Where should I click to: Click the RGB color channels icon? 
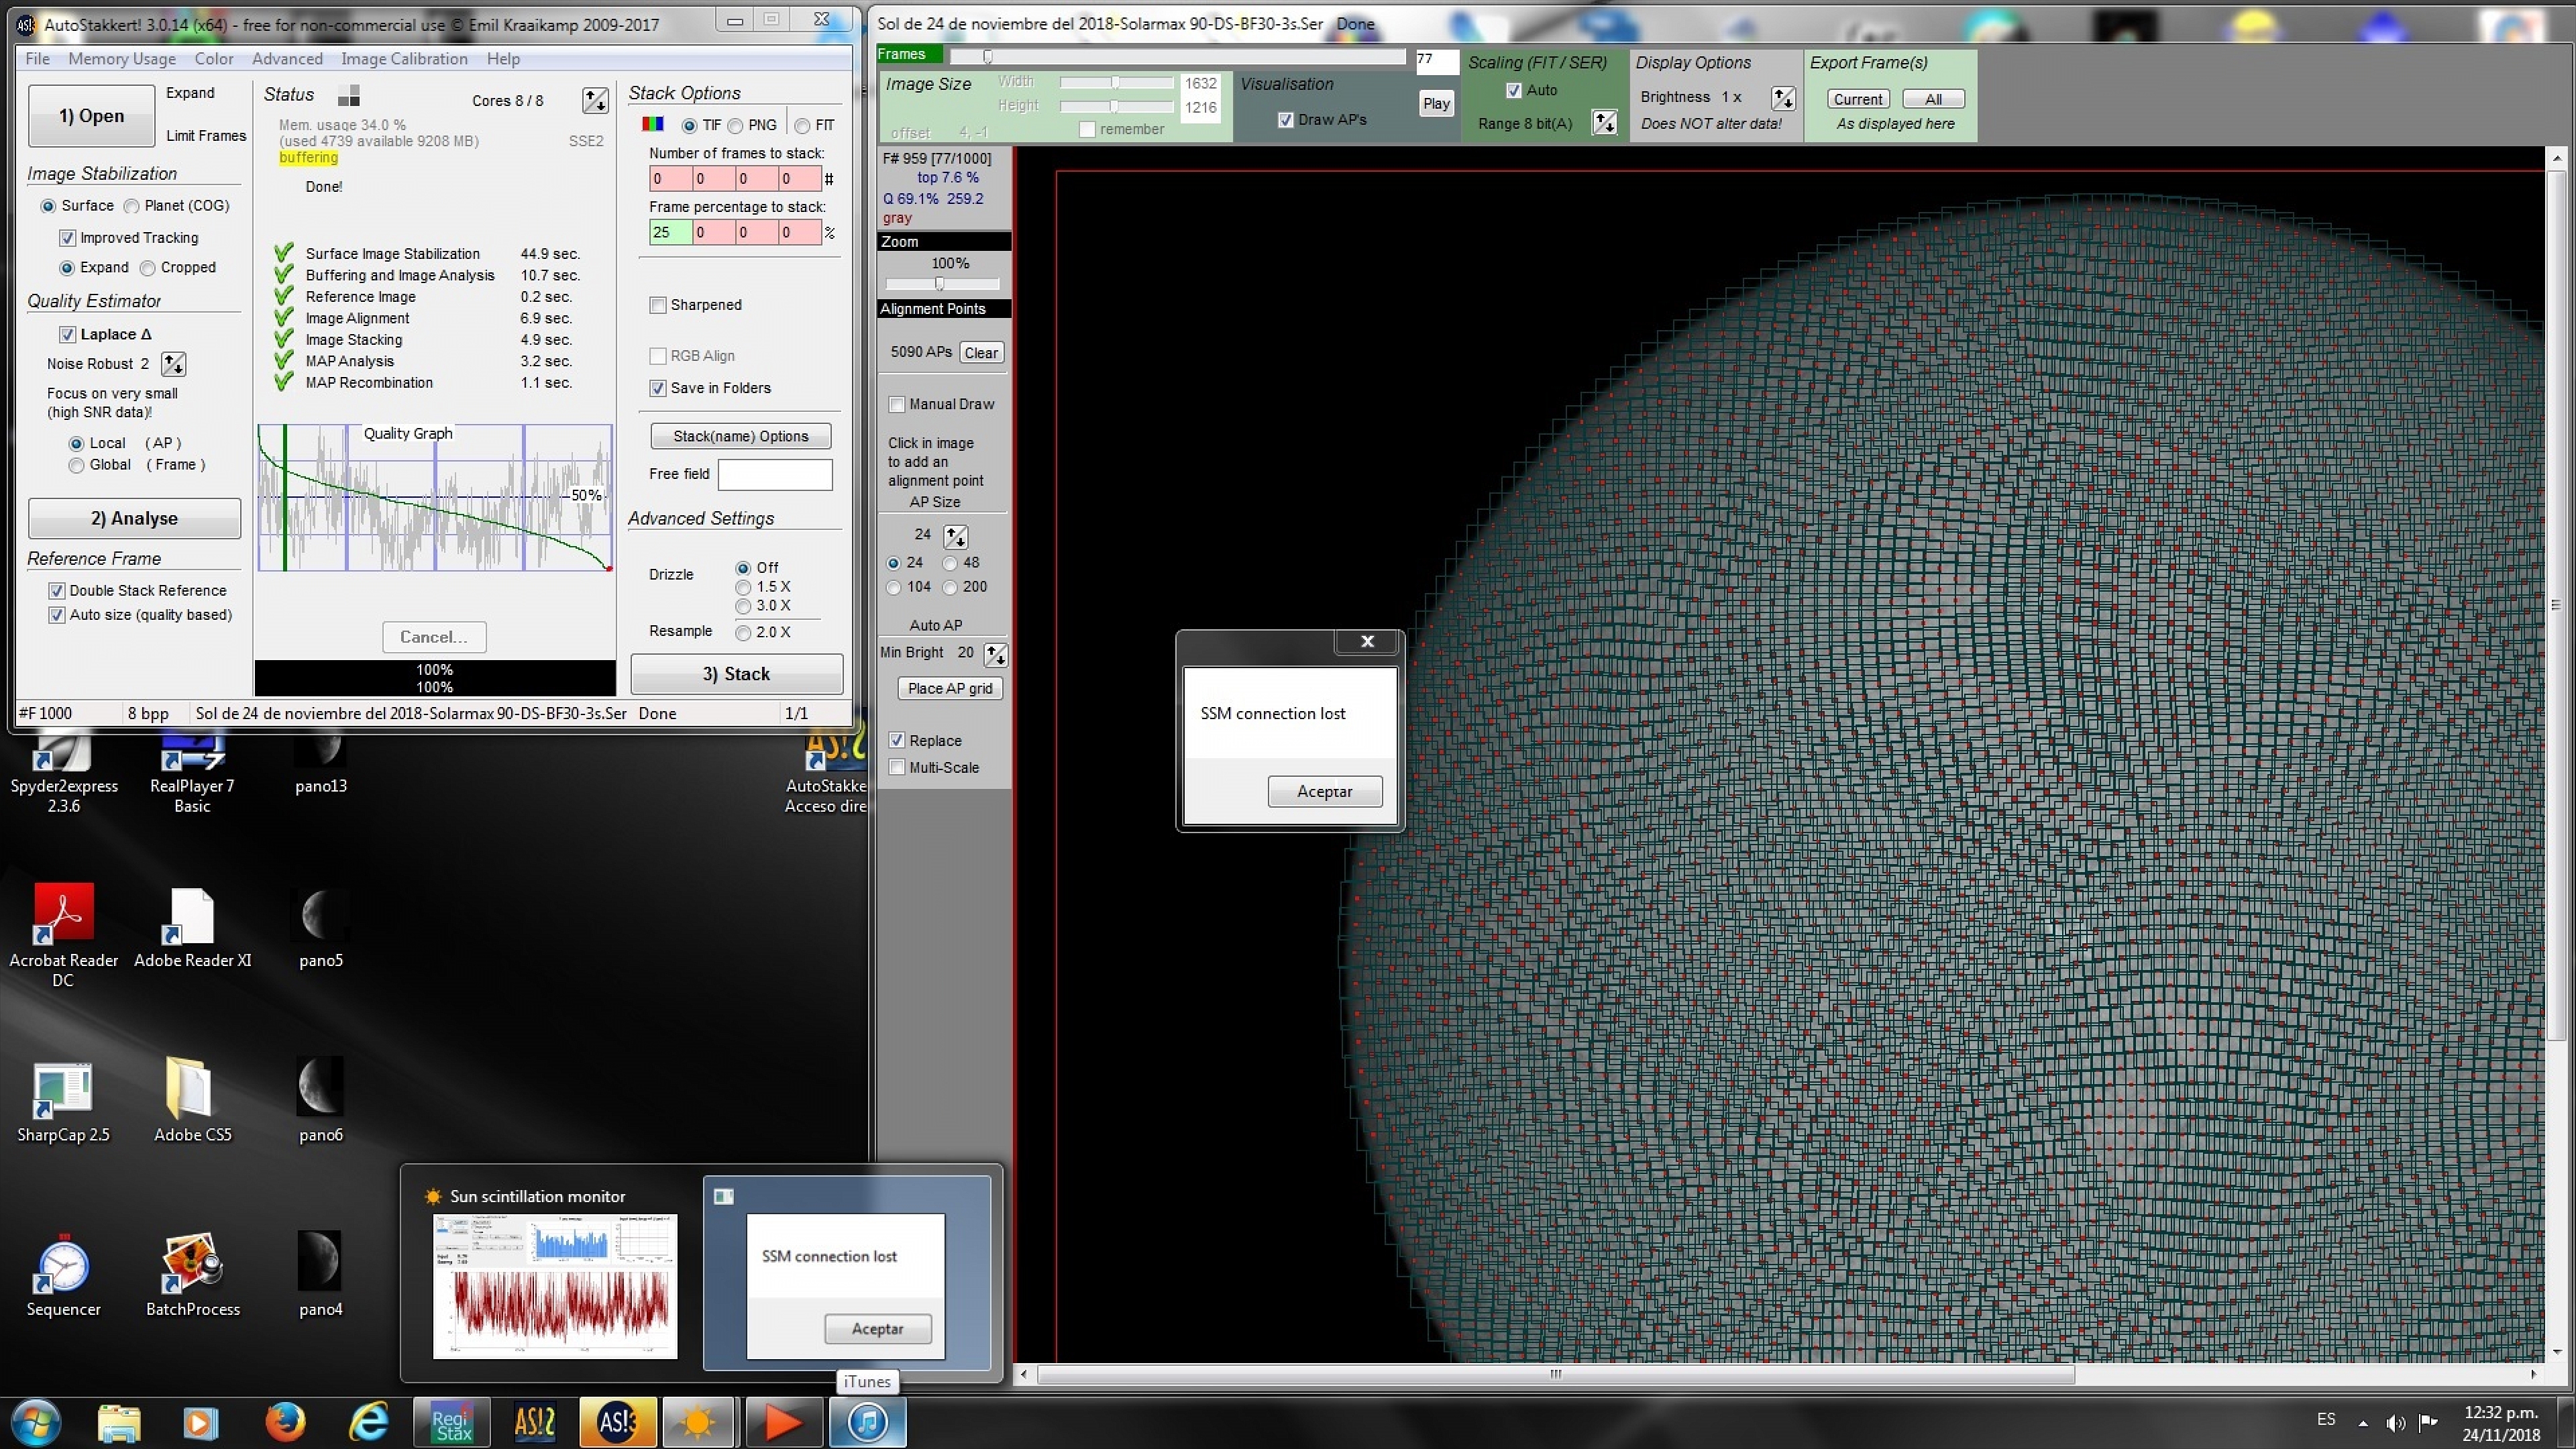653,124
